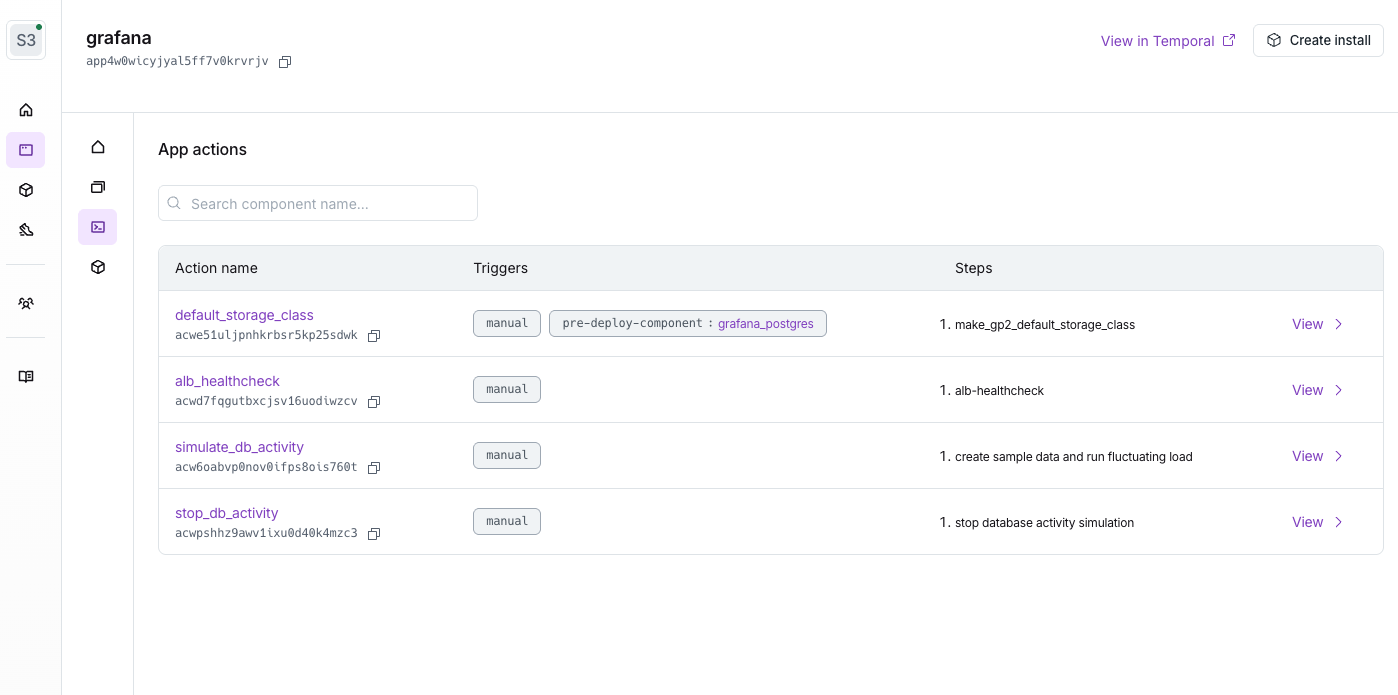
Task: Copy the default_storage_class action ID
Action: click(374, 336)
